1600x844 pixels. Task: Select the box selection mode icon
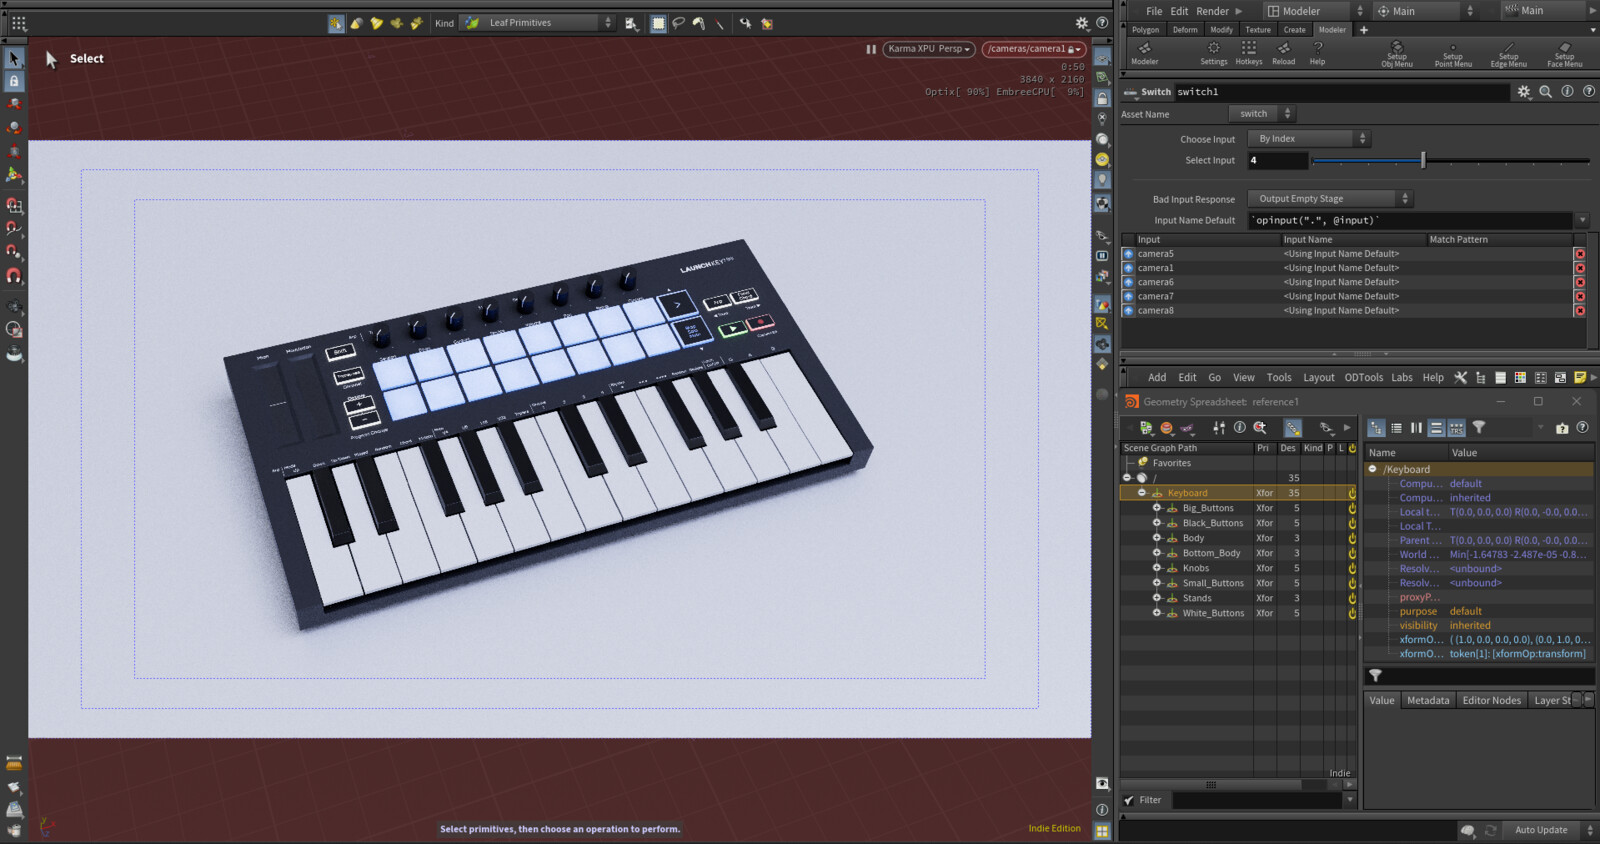(658, 23)
